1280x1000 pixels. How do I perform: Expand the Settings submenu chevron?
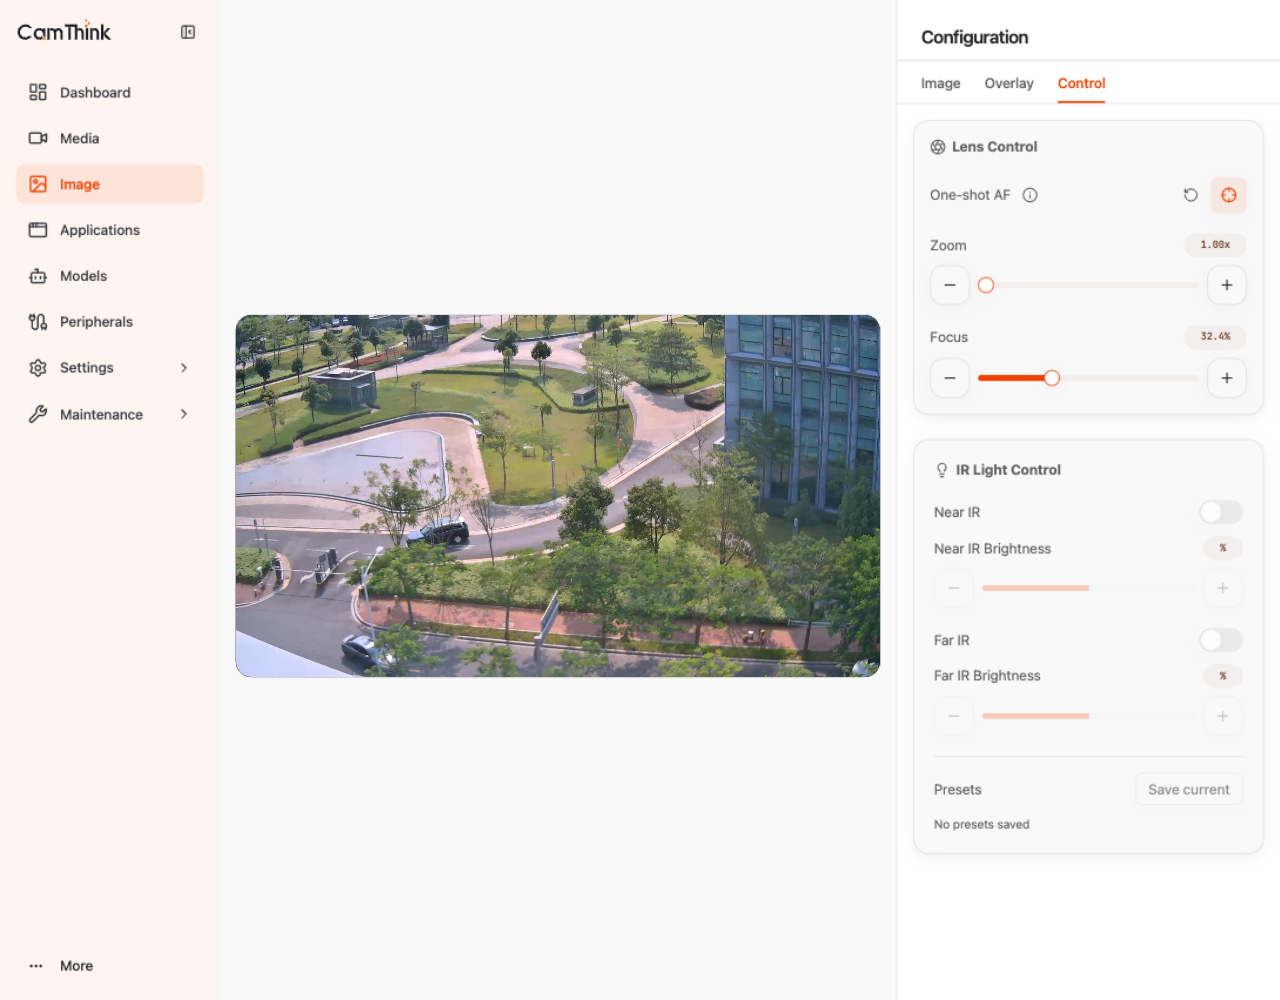(x=184, y=368)
